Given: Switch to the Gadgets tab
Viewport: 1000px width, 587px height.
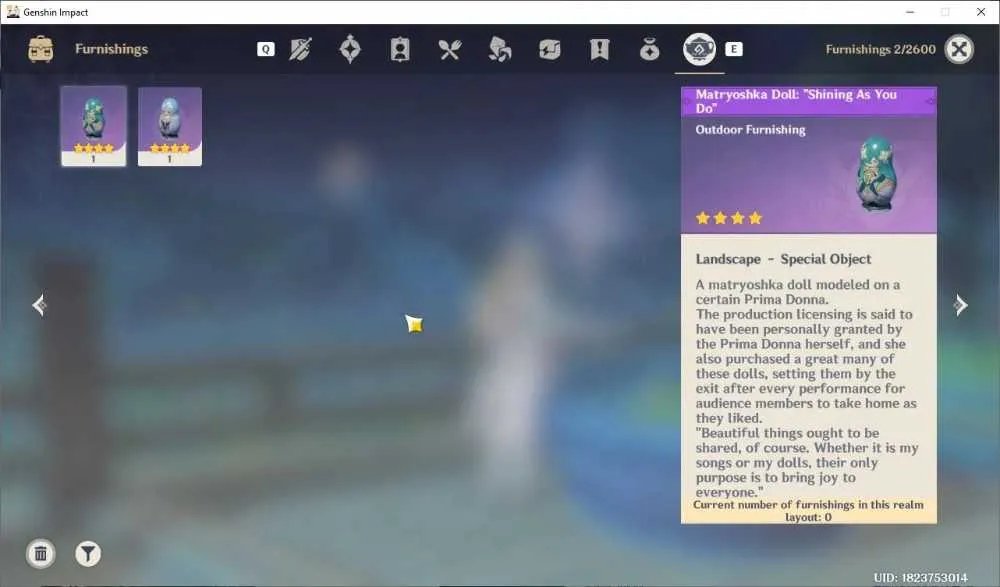Looking at the screenshot, I should (x=550, y=49).
